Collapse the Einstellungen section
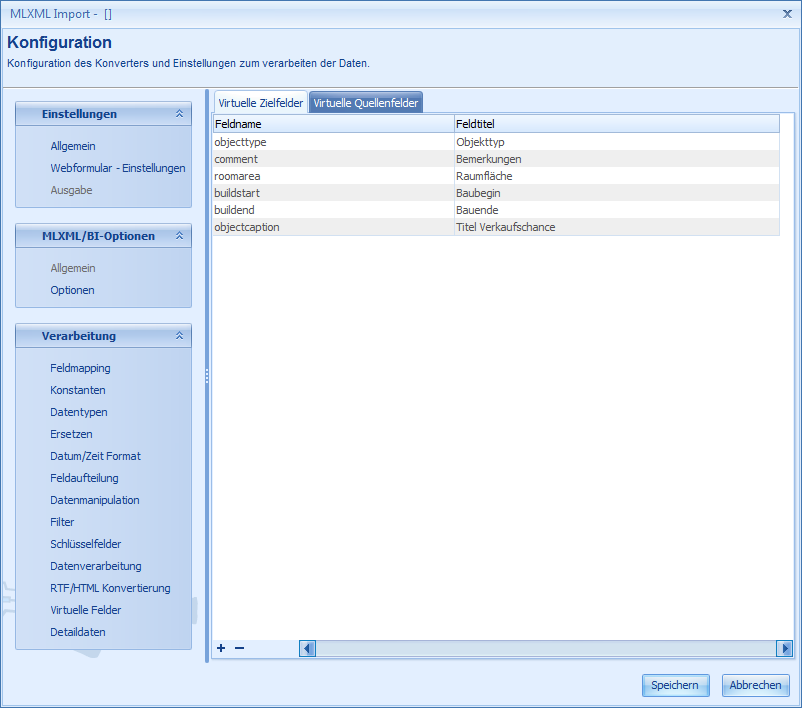This screenshot has width=802, height=708. tap(178, 114)
